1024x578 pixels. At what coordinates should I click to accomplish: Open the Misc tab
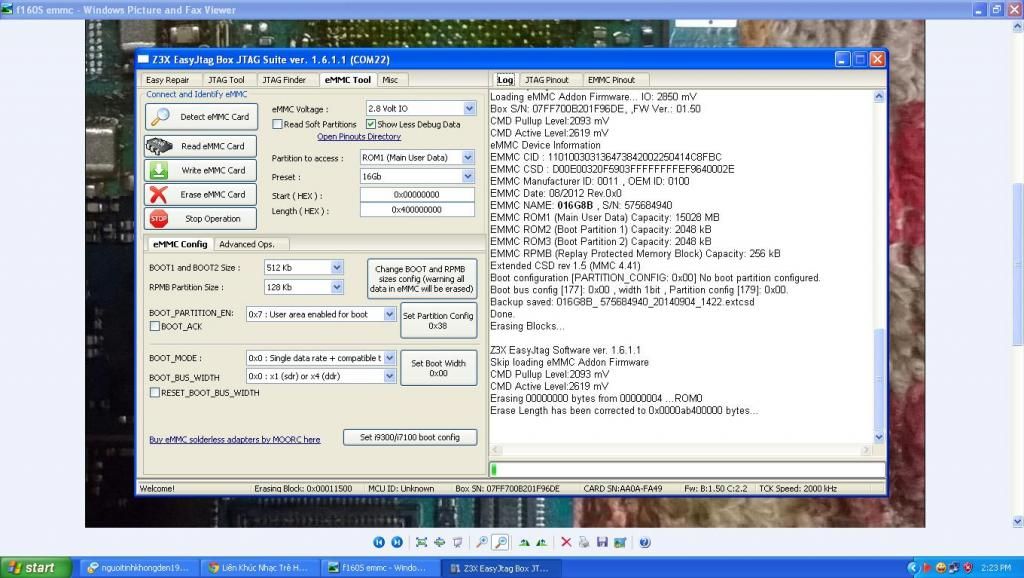coord(390,80)
